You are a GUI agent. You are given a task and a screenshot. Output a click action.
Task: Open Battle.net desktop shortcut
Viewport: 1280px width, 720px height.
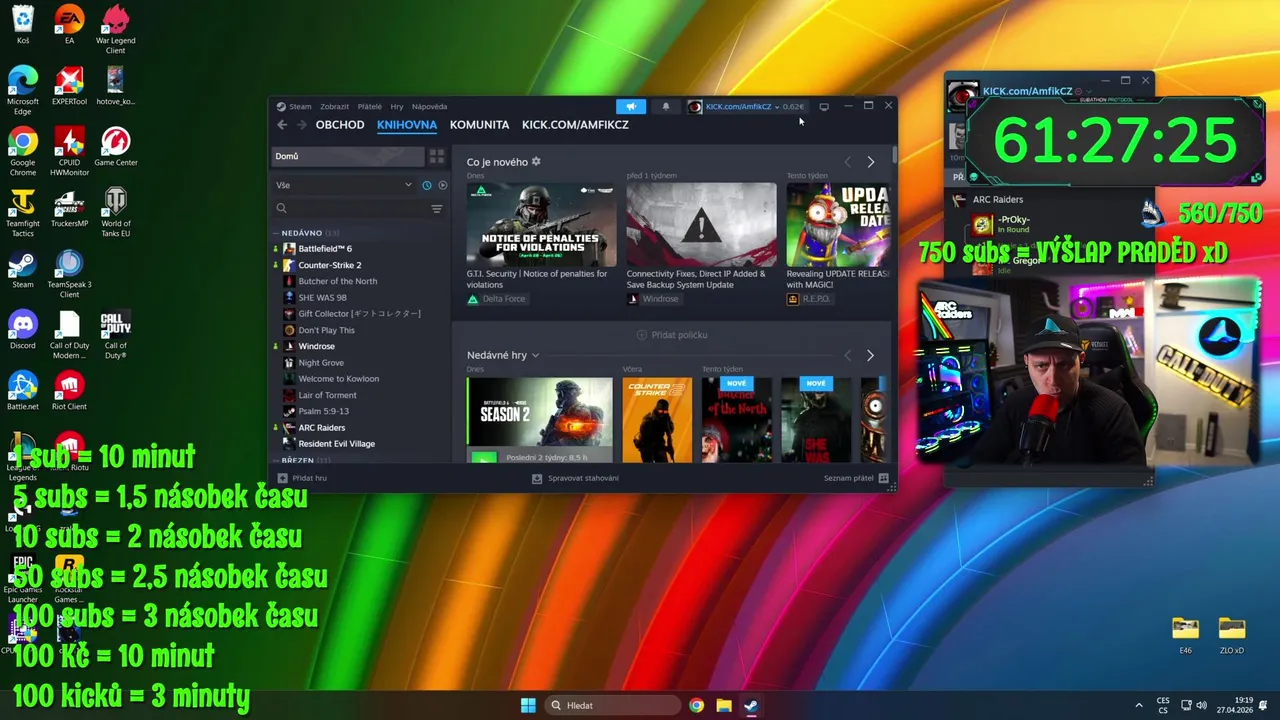tap(22, 393)
